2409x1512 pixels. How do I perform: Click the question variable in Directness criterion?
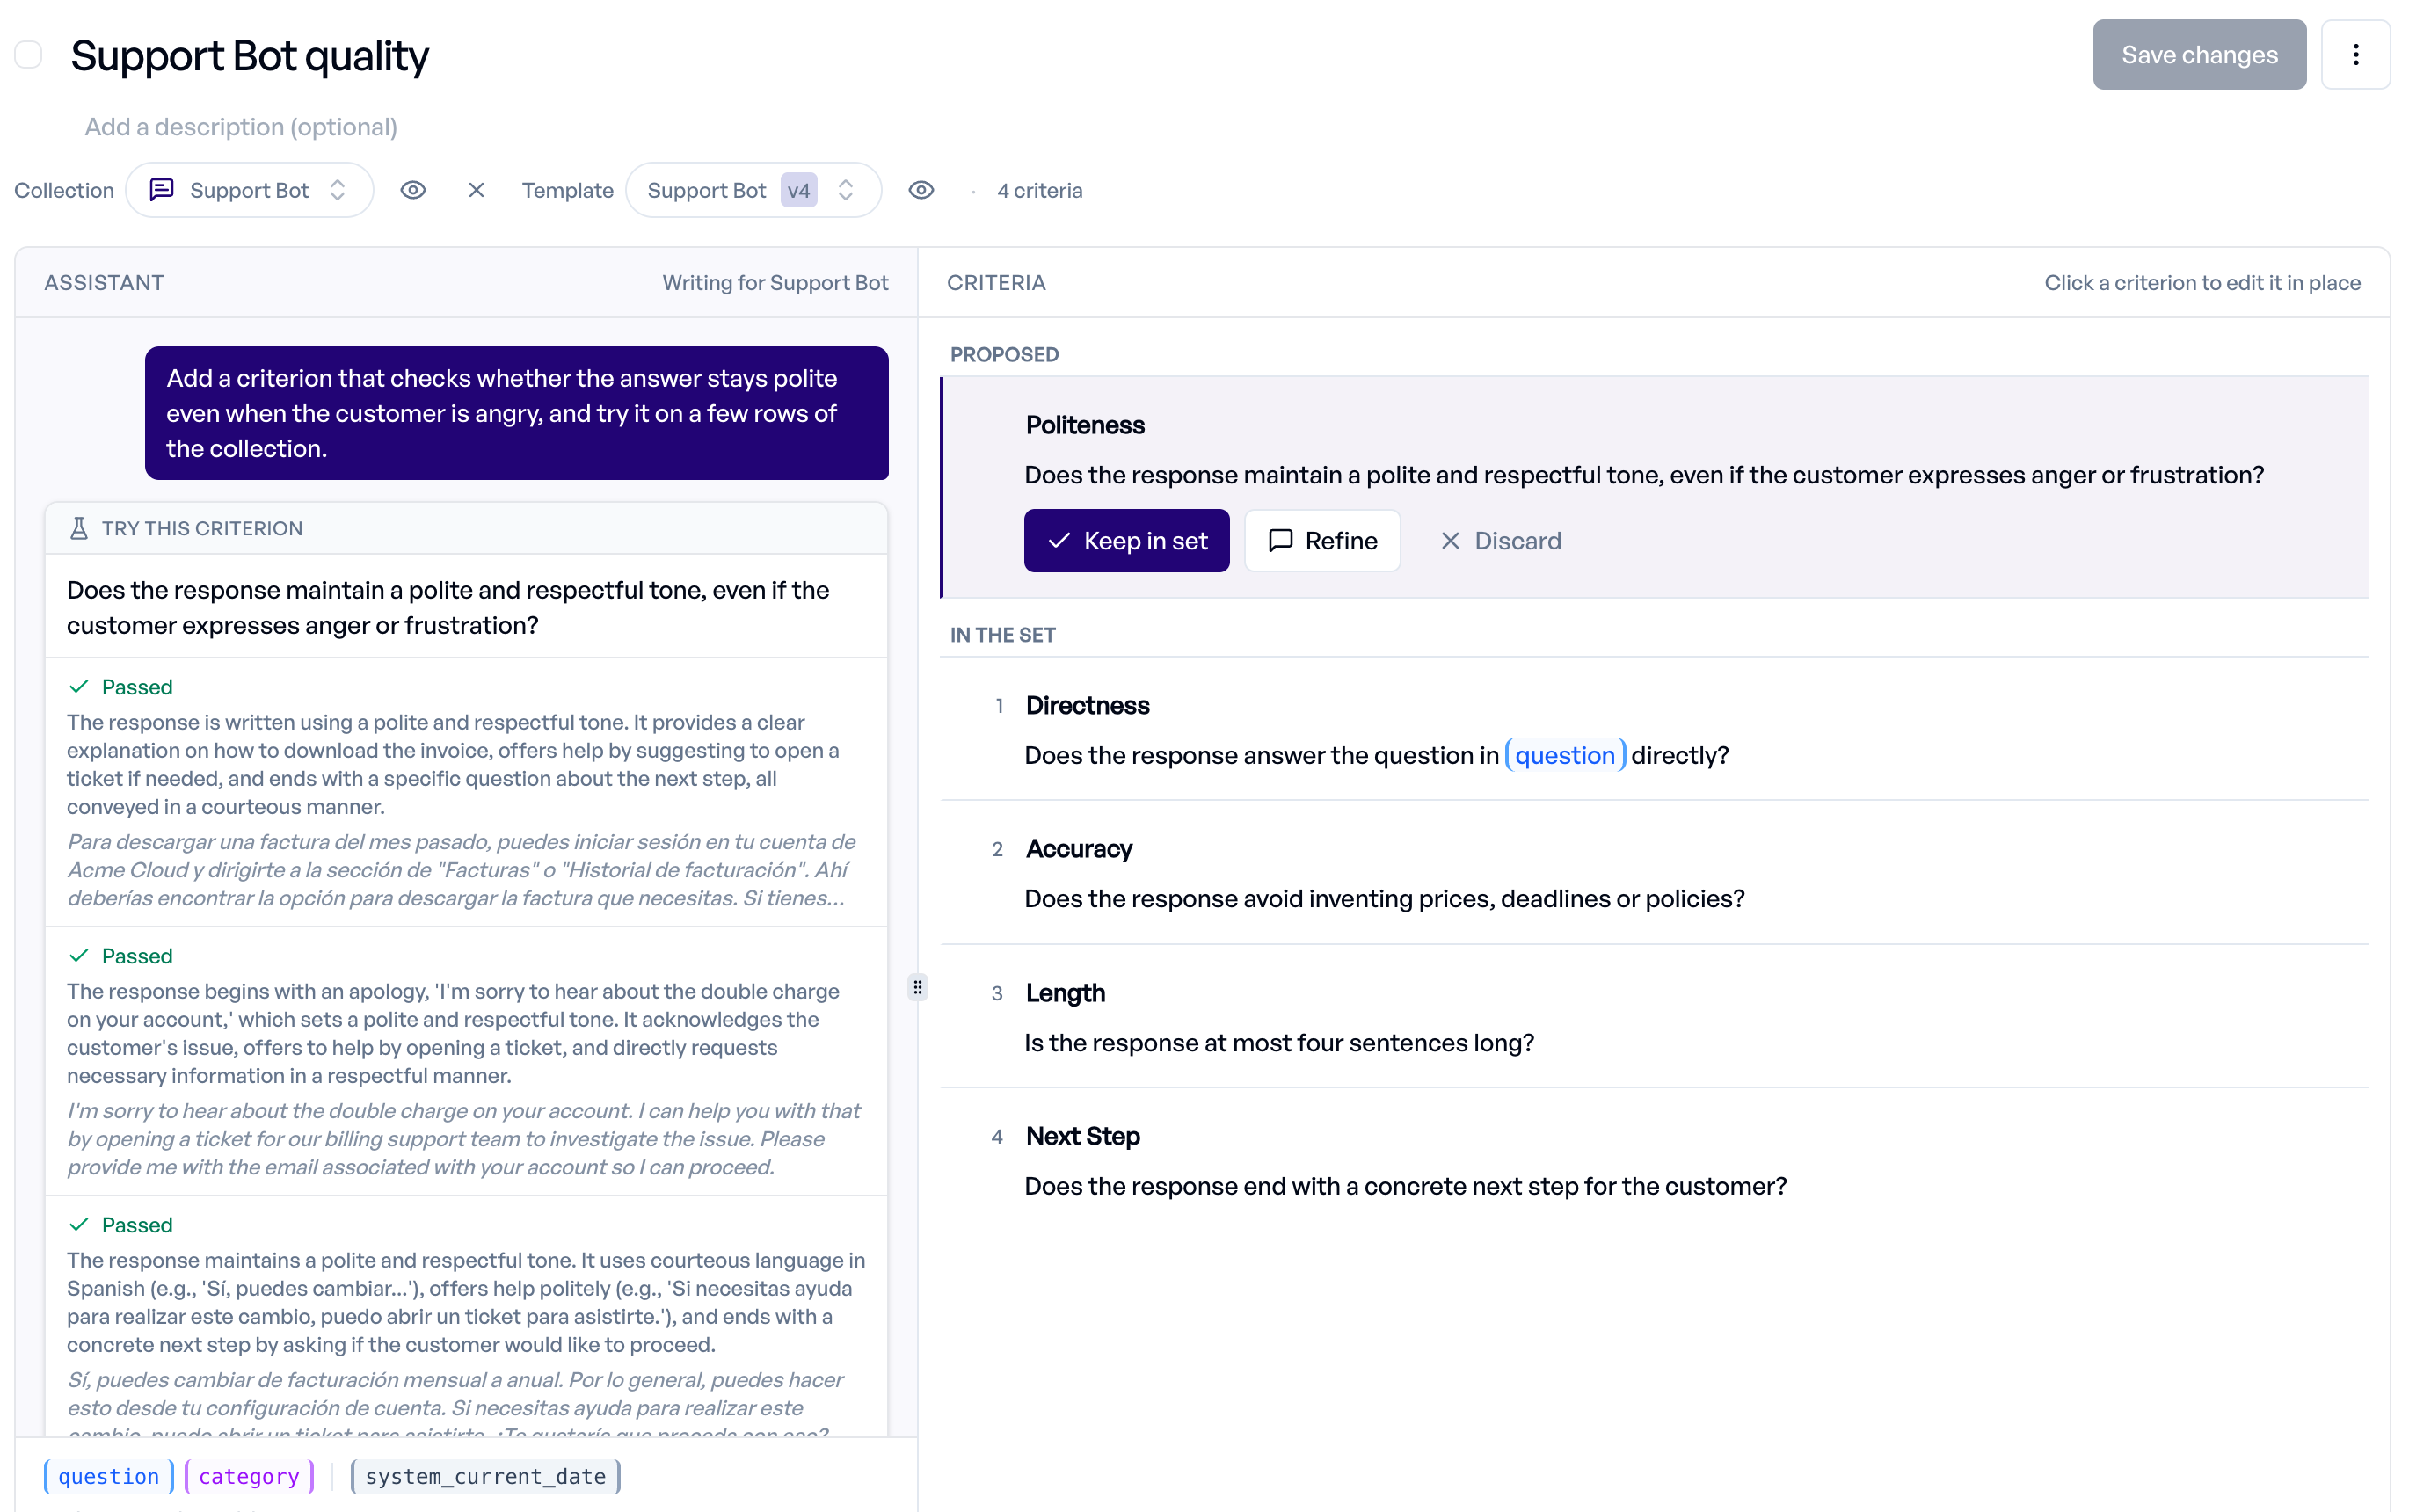[x=1564, y=755]
